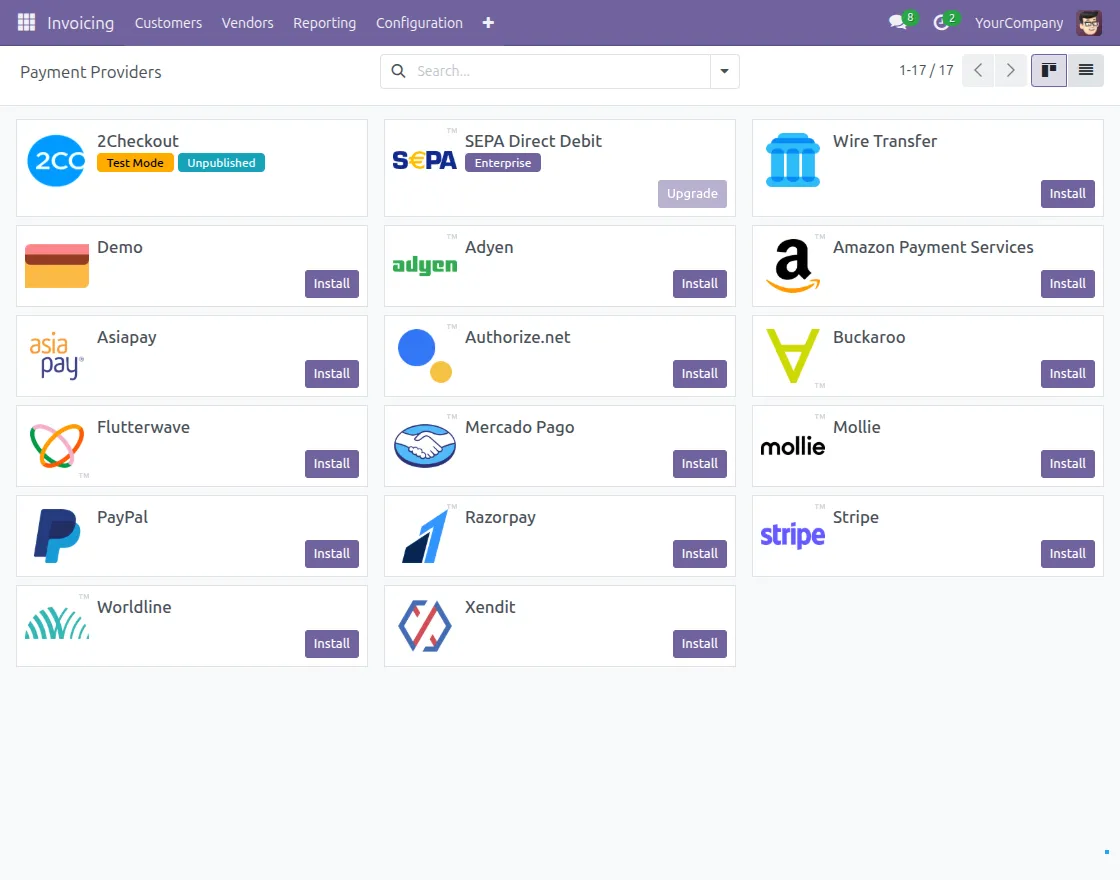
Task: Click the next page chevron
Action: [x=1011, y=70]
